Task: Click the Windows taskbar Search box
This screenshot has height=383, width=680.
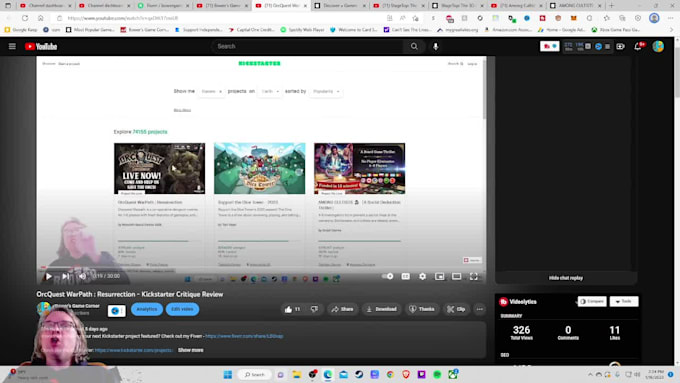Action: tap(255, 374)
